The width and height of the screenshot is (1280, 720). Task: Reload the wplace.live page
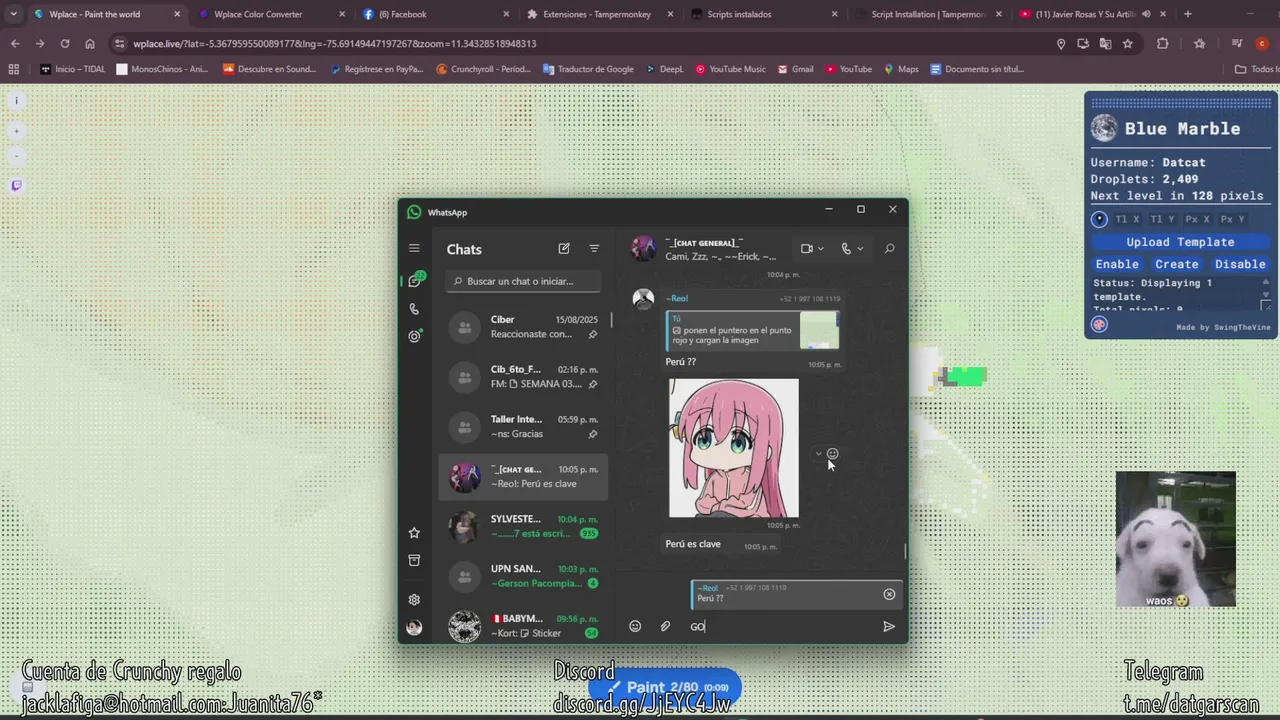(65, 44)
